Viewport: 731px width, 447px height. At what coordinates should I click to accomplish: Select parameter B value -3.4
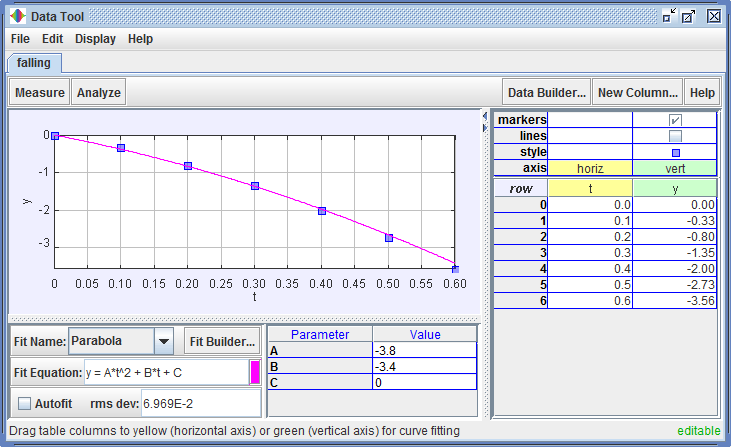tap(424, 366)
